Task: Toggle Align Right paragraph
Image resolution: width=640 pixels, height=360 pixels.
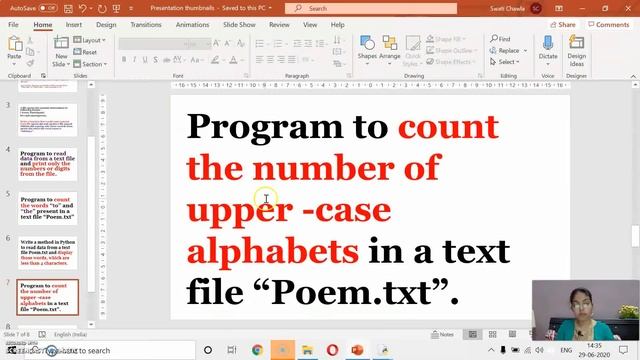Action: click(281, 60)
